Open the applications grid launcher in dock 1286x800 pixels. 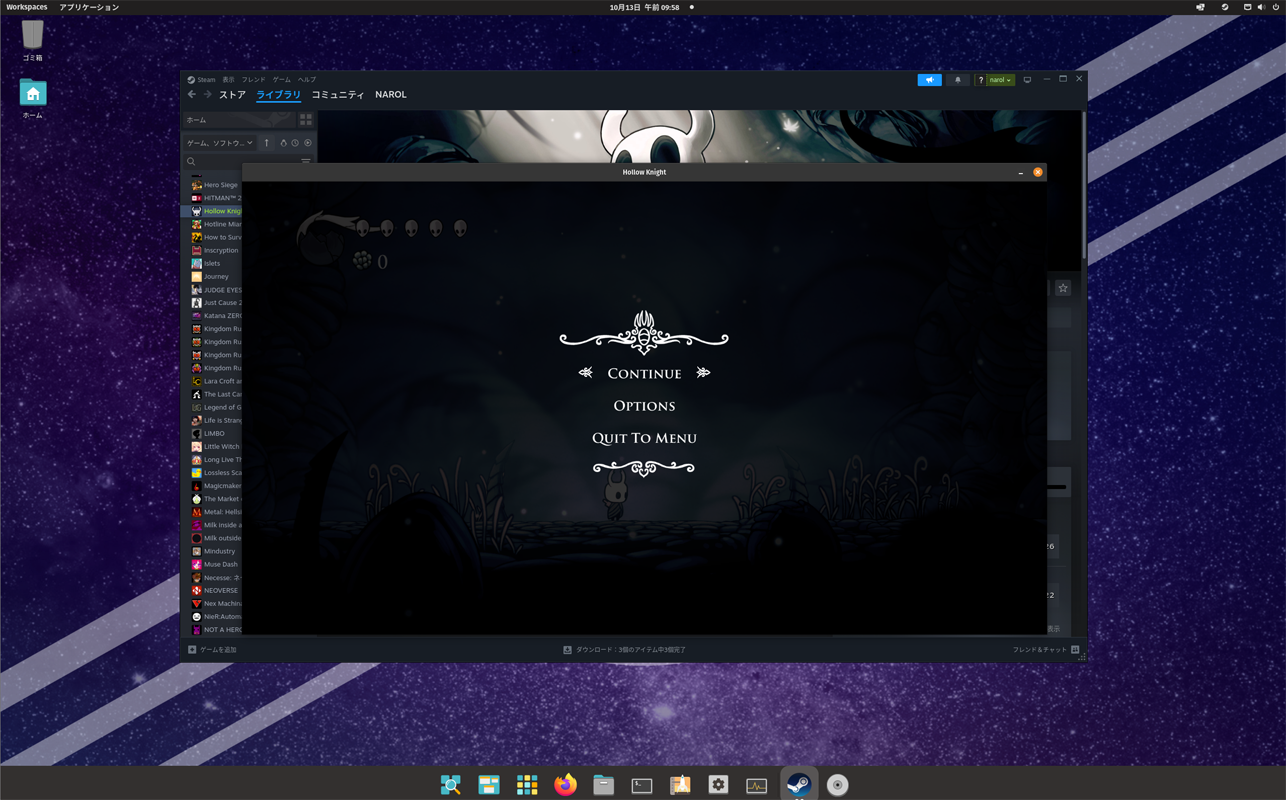[527, 785]
